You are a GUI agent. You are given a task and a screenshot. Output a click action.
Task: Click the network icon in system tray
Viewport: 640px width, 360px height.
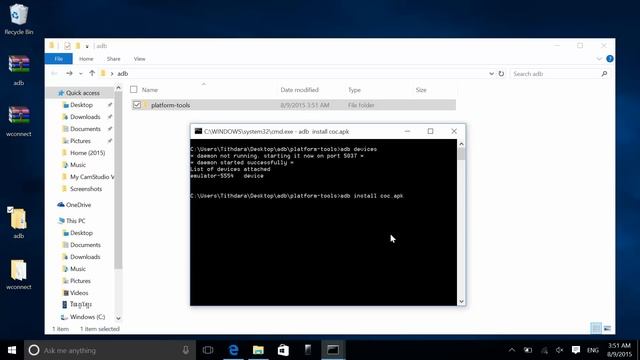[x=544, y=350]
